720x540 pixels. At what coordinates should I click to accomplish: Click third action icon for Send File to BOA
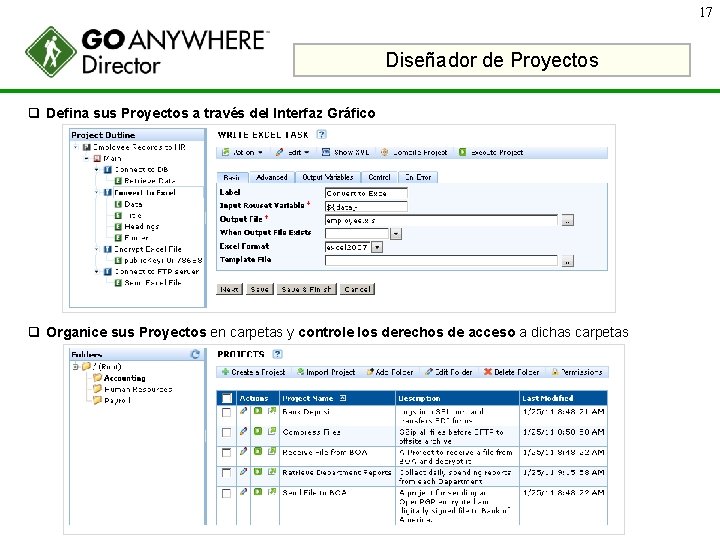click(x=272, y=492)
